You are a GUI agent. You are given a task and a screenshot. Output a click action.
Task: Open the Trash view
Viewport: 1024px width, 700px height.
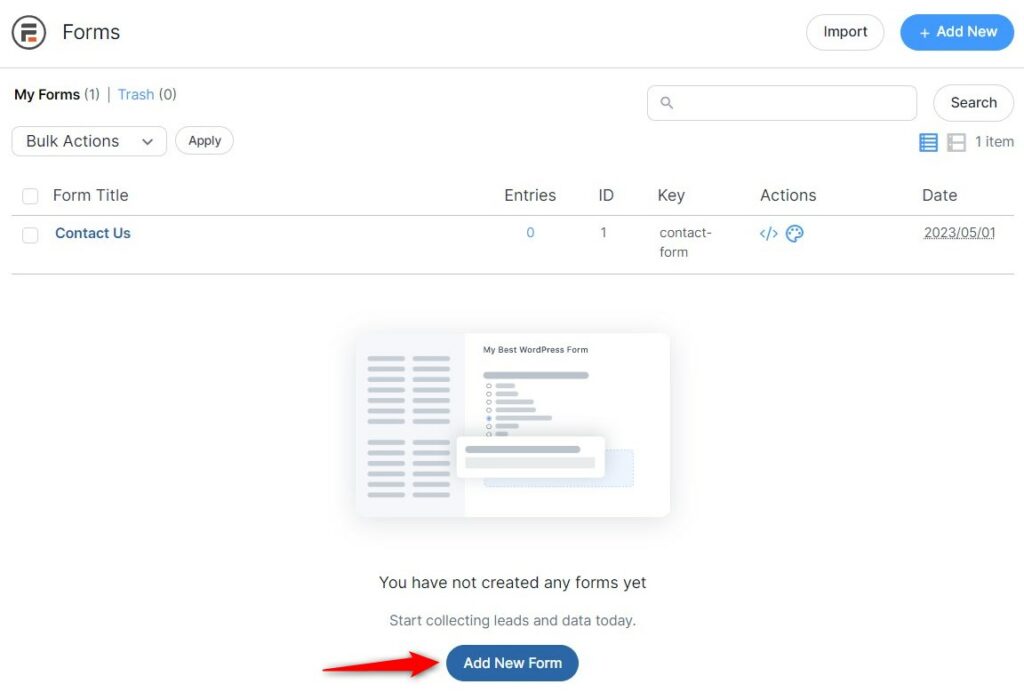136,95
